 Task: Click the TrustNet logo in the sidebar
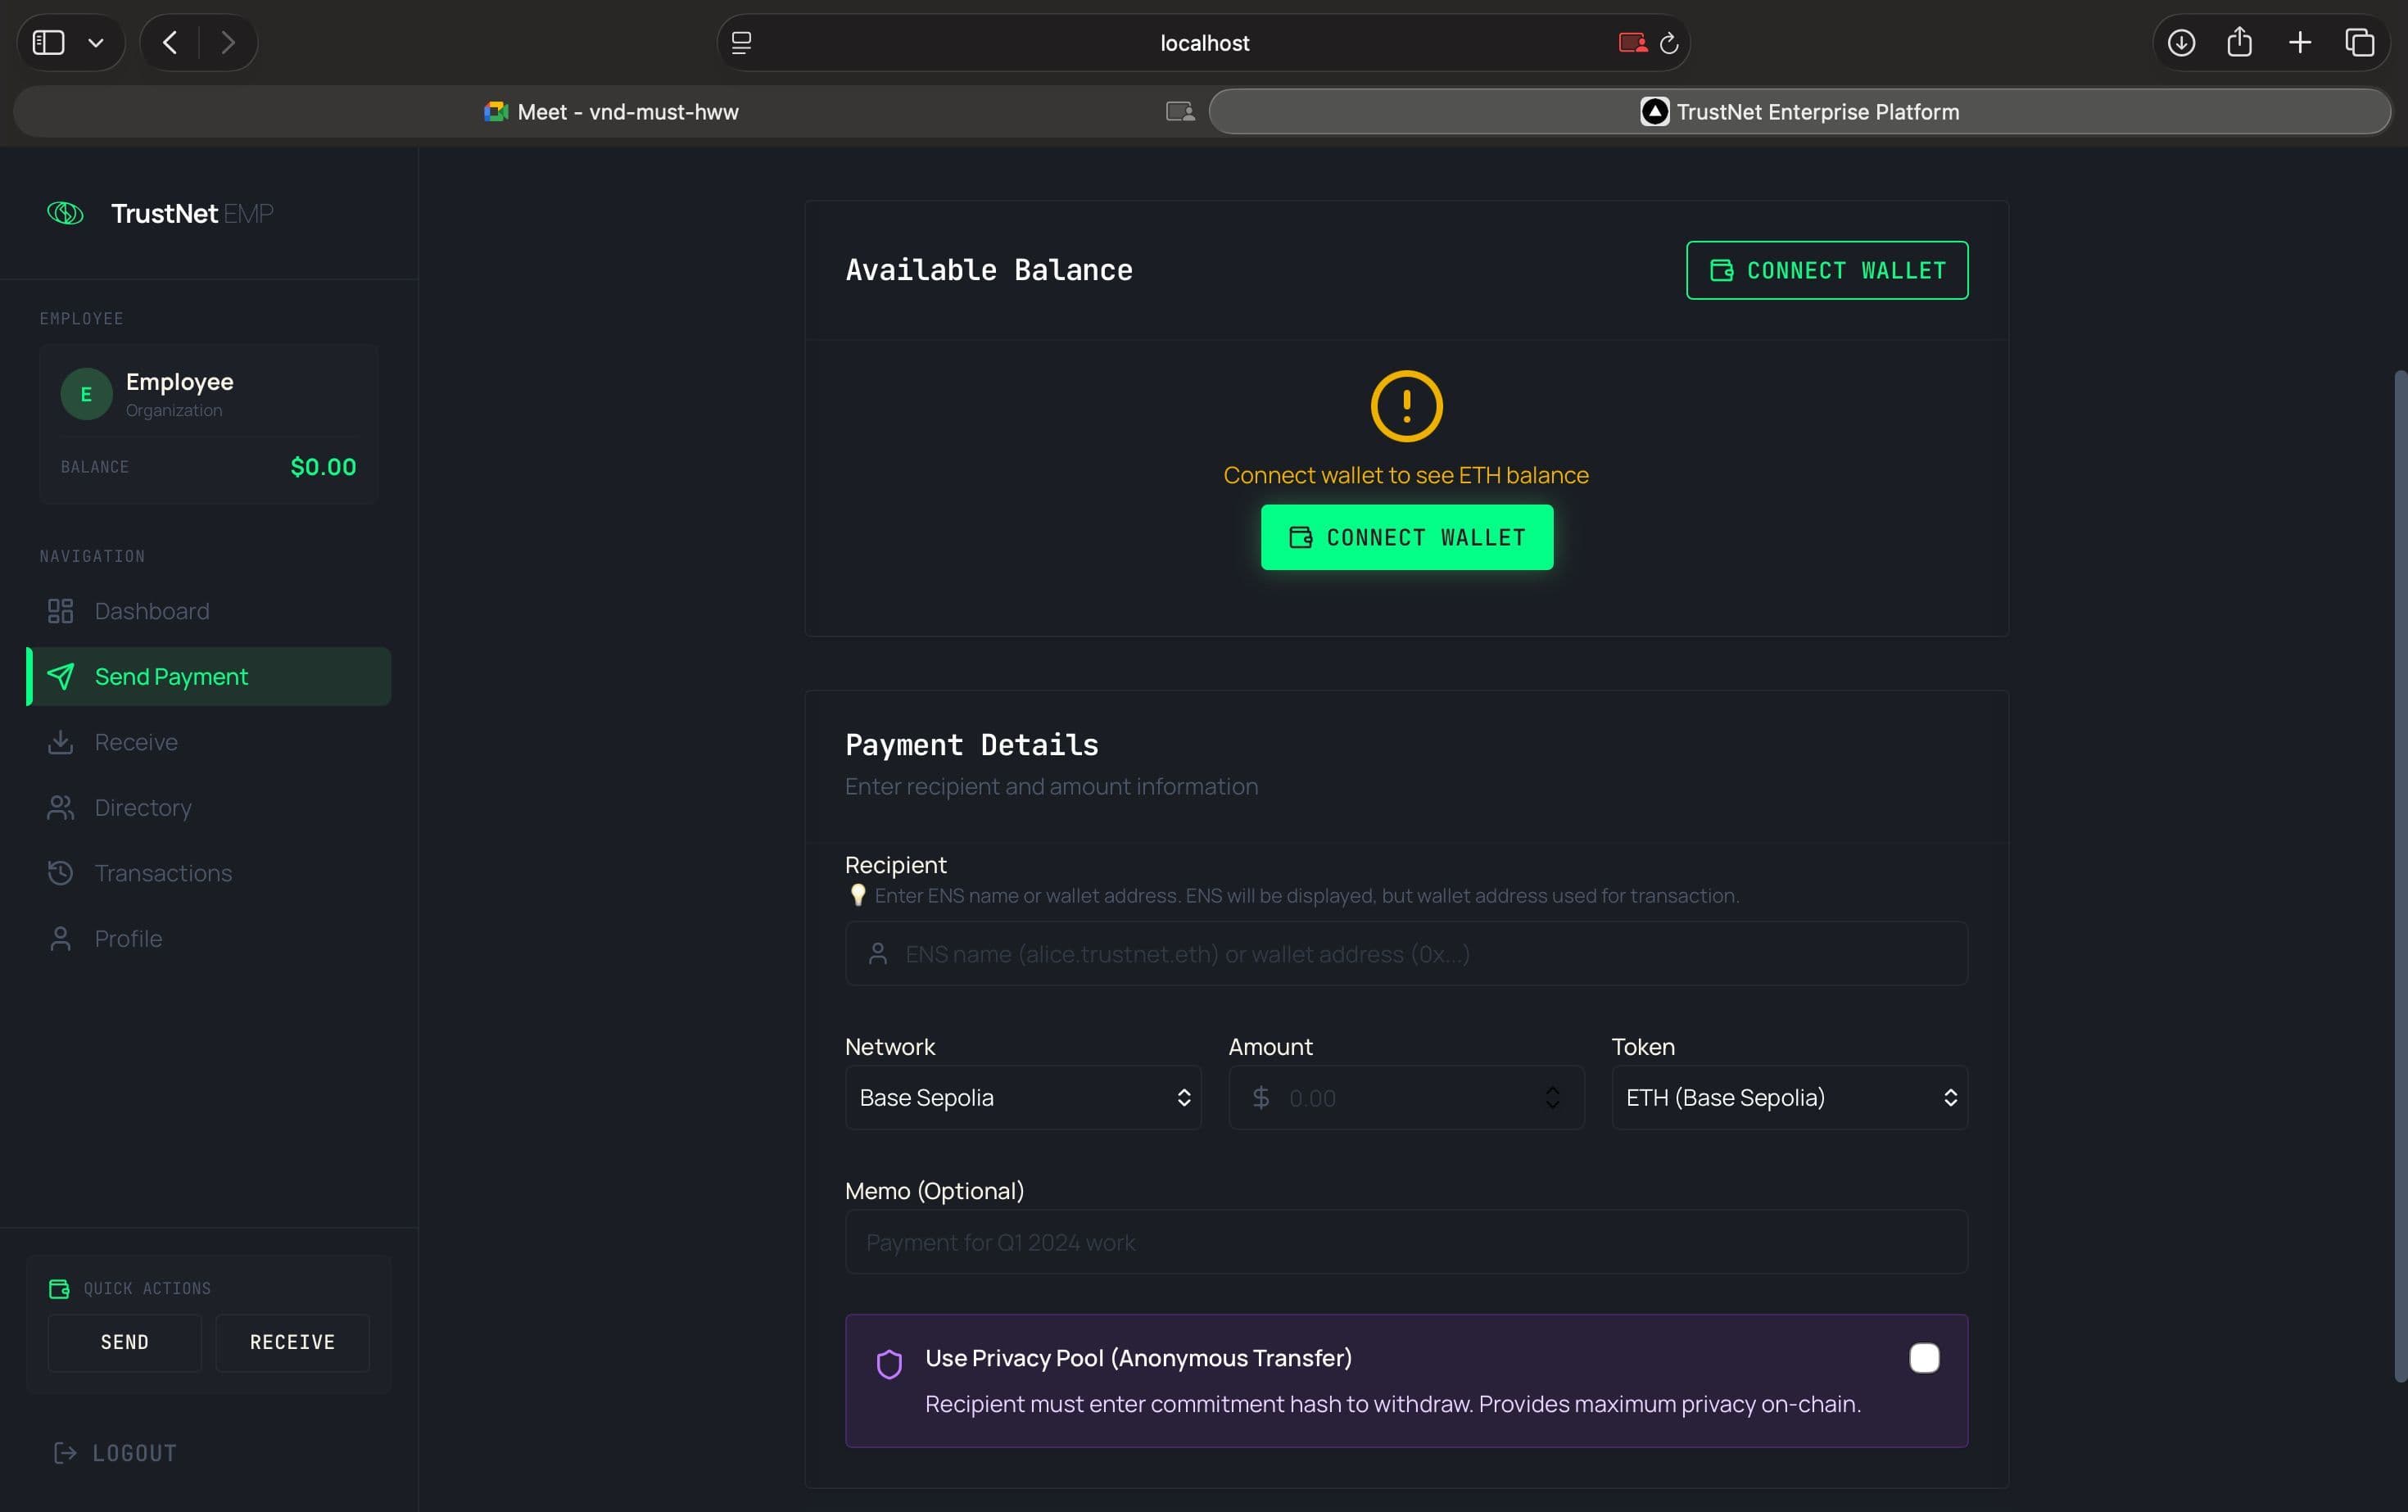click(65, 212)
